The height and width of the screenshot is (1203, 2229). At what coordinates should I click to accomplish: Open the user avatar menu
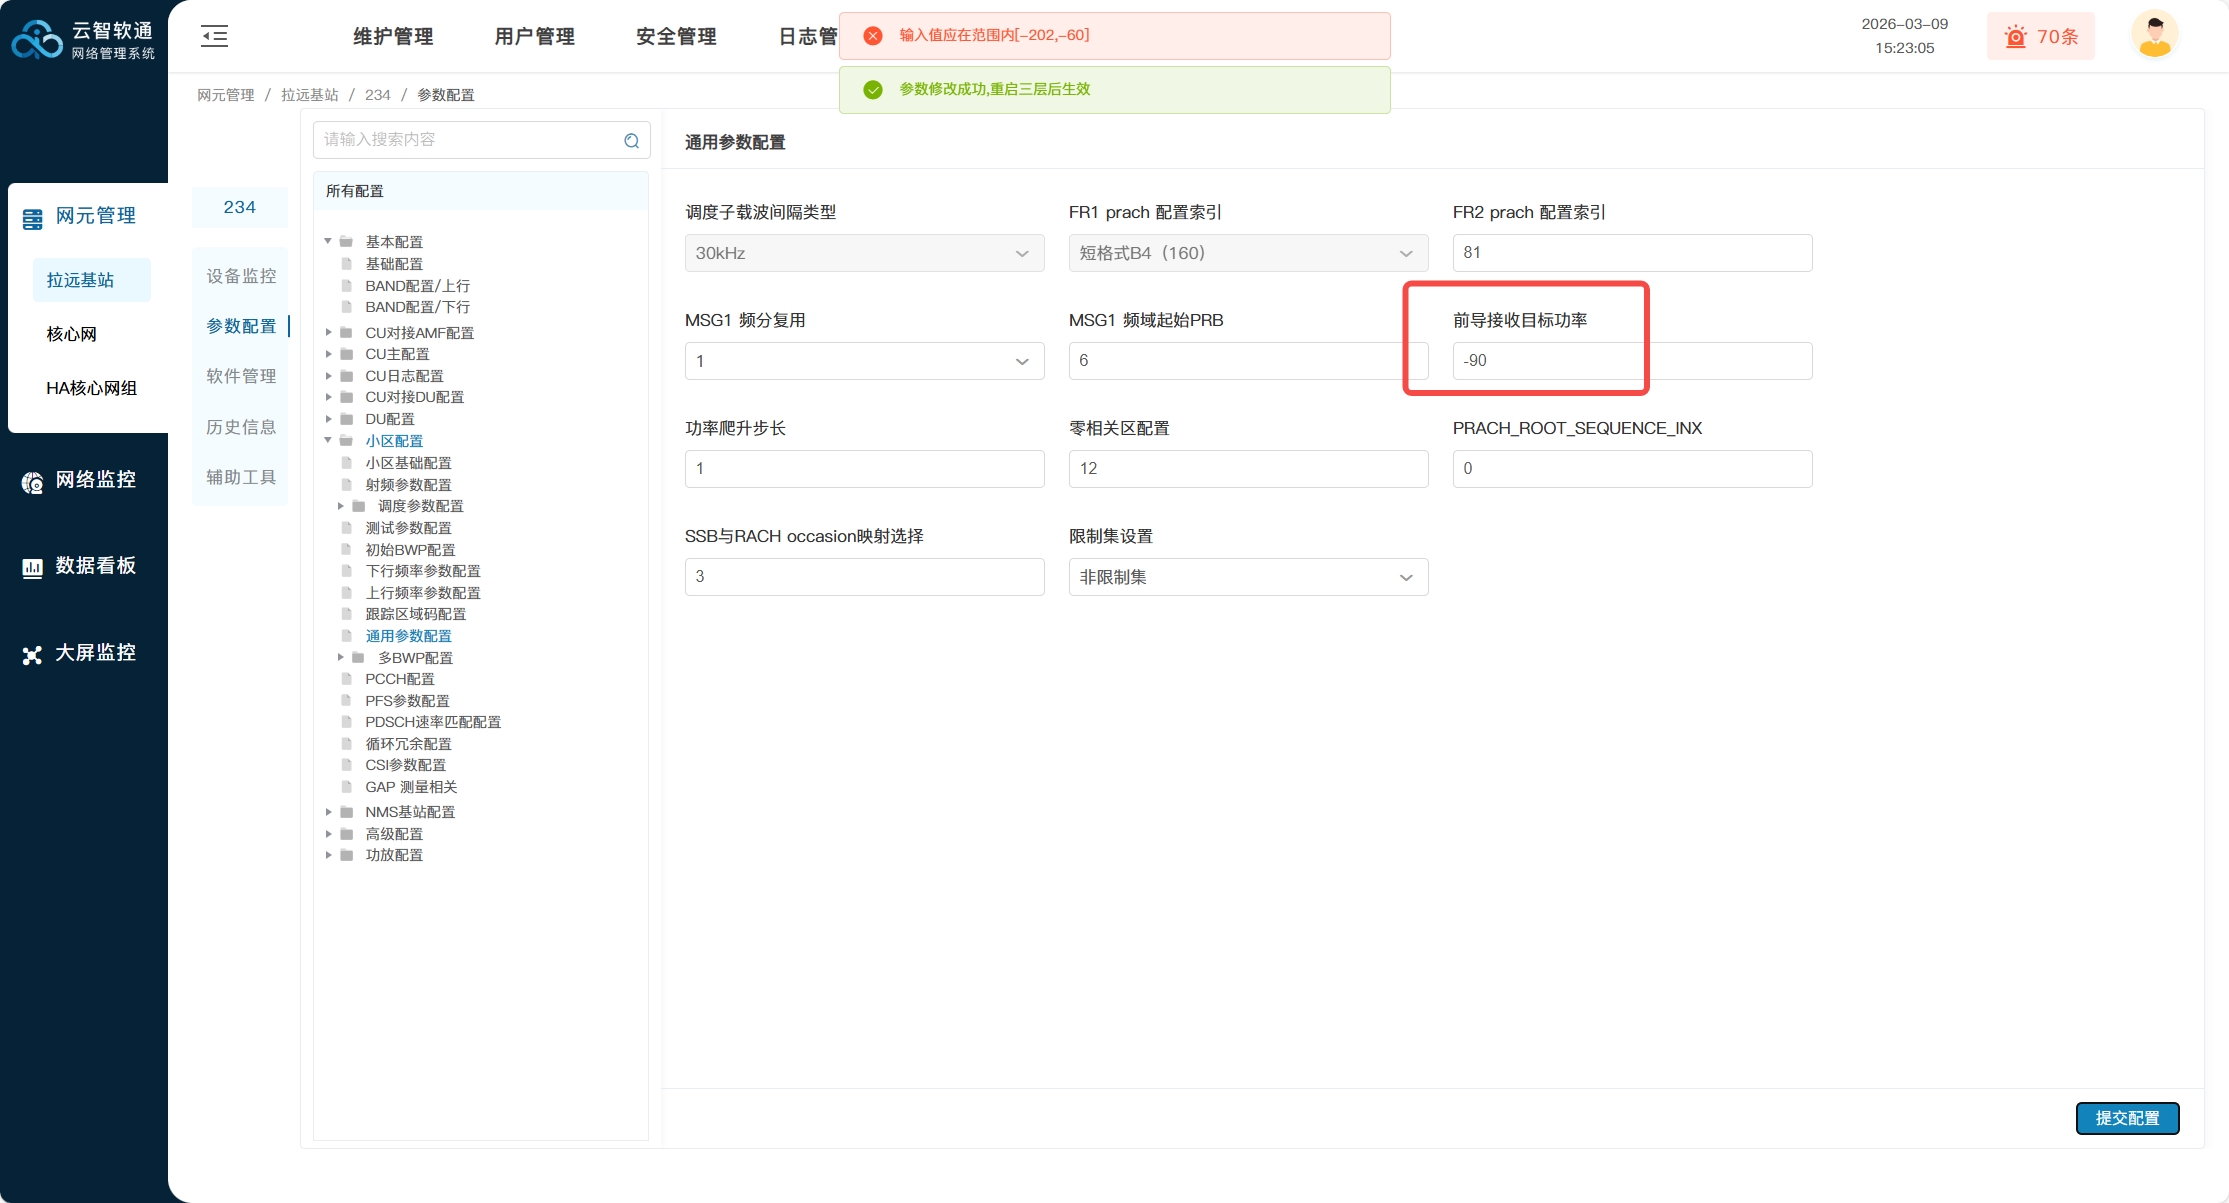click(2154, 35)
